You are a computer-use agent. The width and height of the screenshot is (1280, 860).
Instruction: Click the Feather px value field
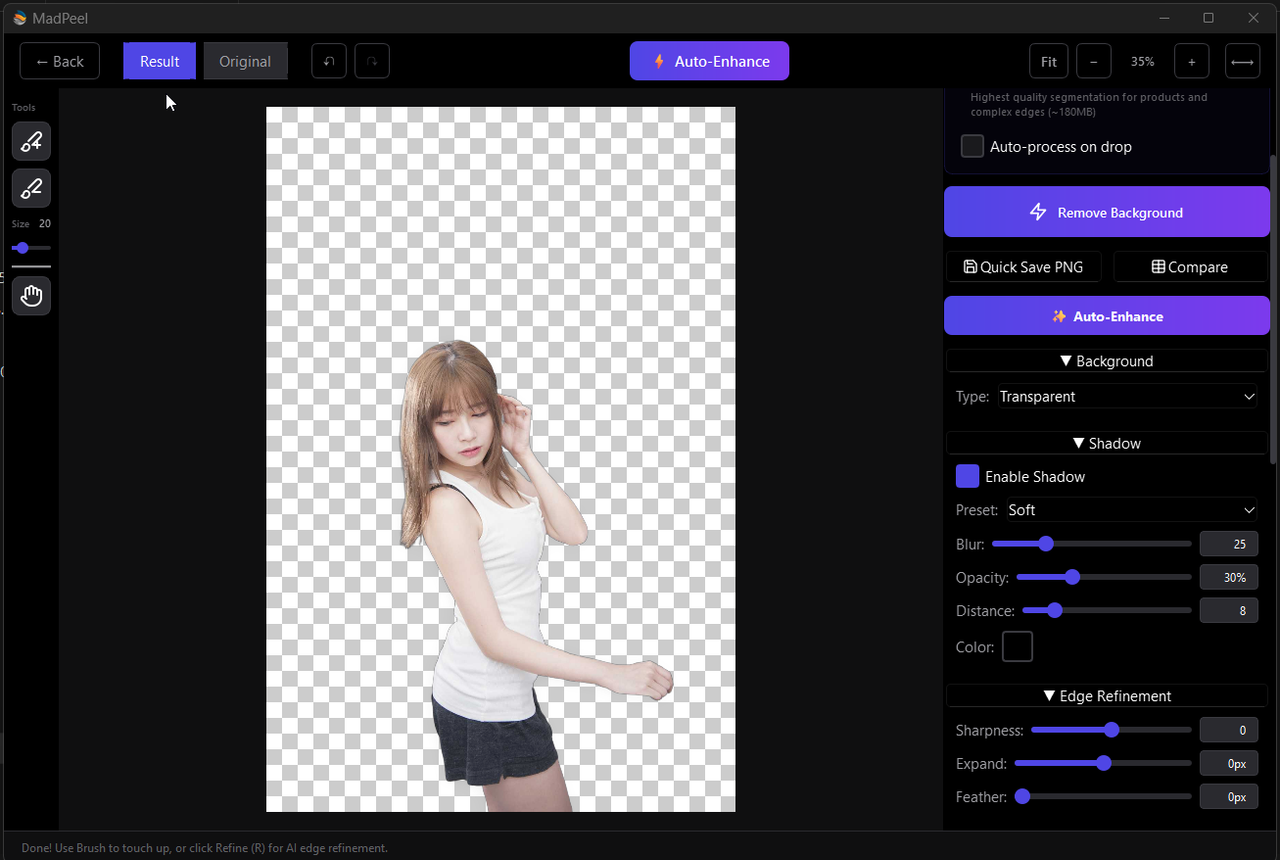pos(1229,797)
